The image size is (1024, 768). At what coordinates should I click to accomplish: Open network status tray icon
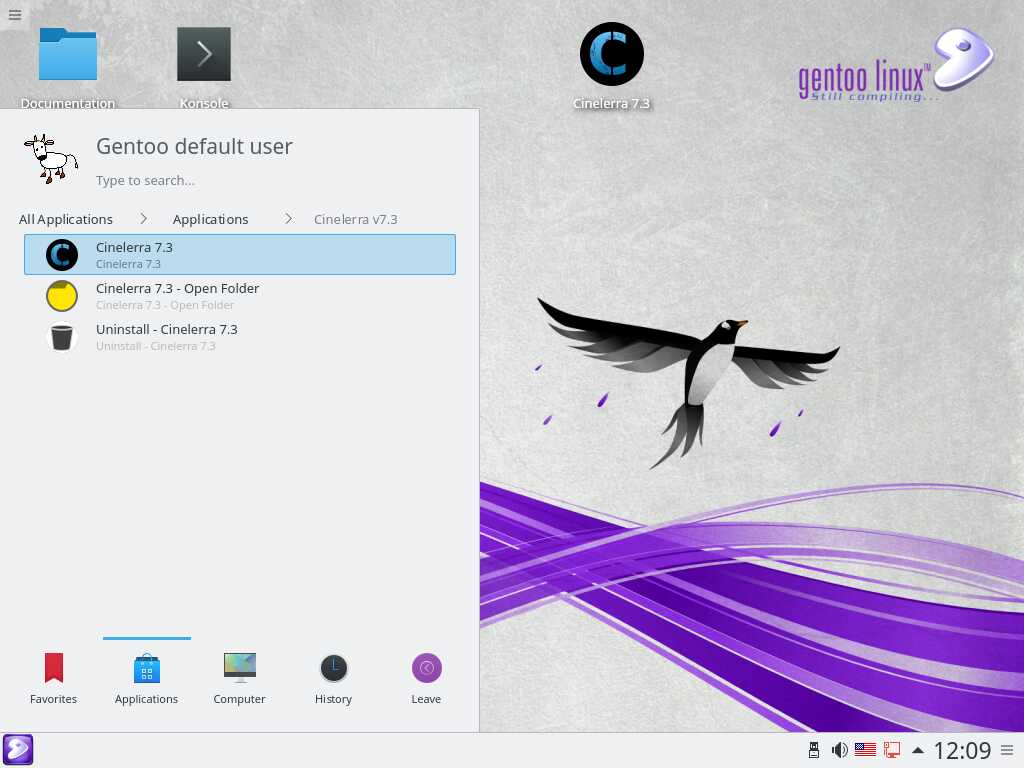pyautogui.click(x=891, y=750)
